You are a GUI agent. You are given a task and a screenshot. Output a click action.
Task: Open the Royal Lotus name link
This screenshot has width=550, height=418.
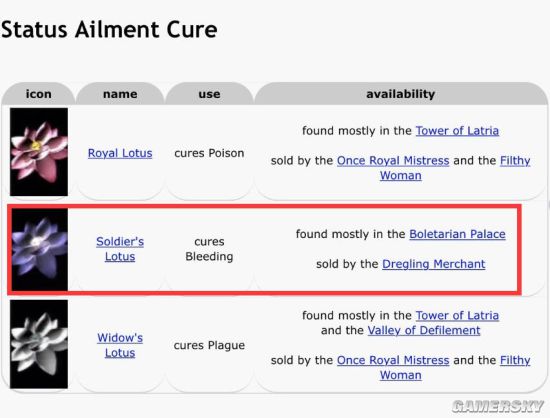(120, 153)
